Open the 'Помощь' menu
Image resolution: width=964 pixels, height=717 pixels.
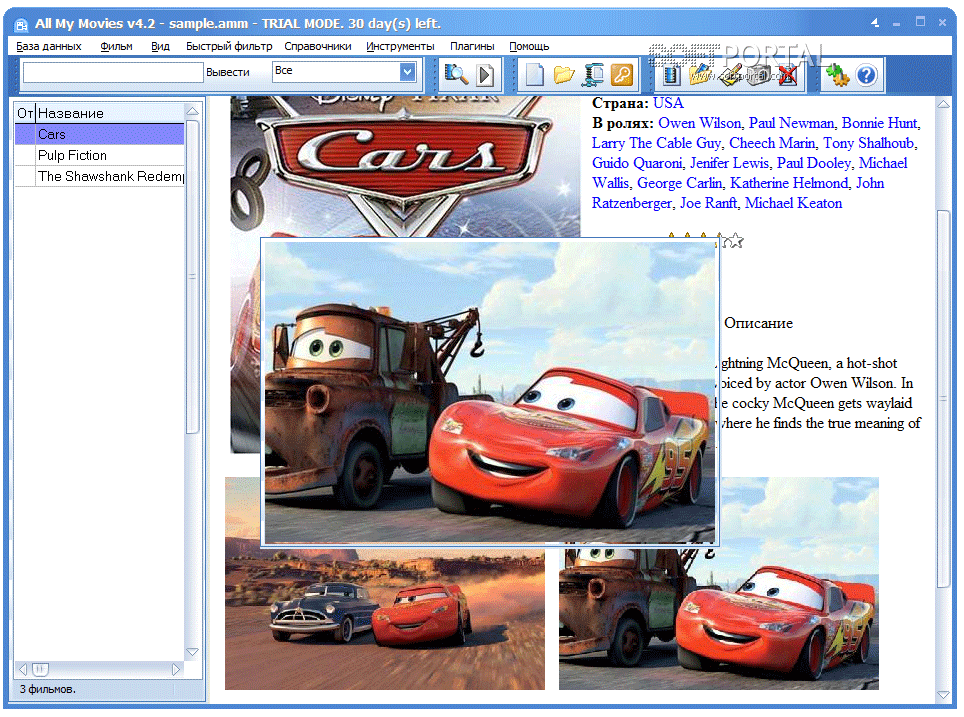tap(529, 46)
